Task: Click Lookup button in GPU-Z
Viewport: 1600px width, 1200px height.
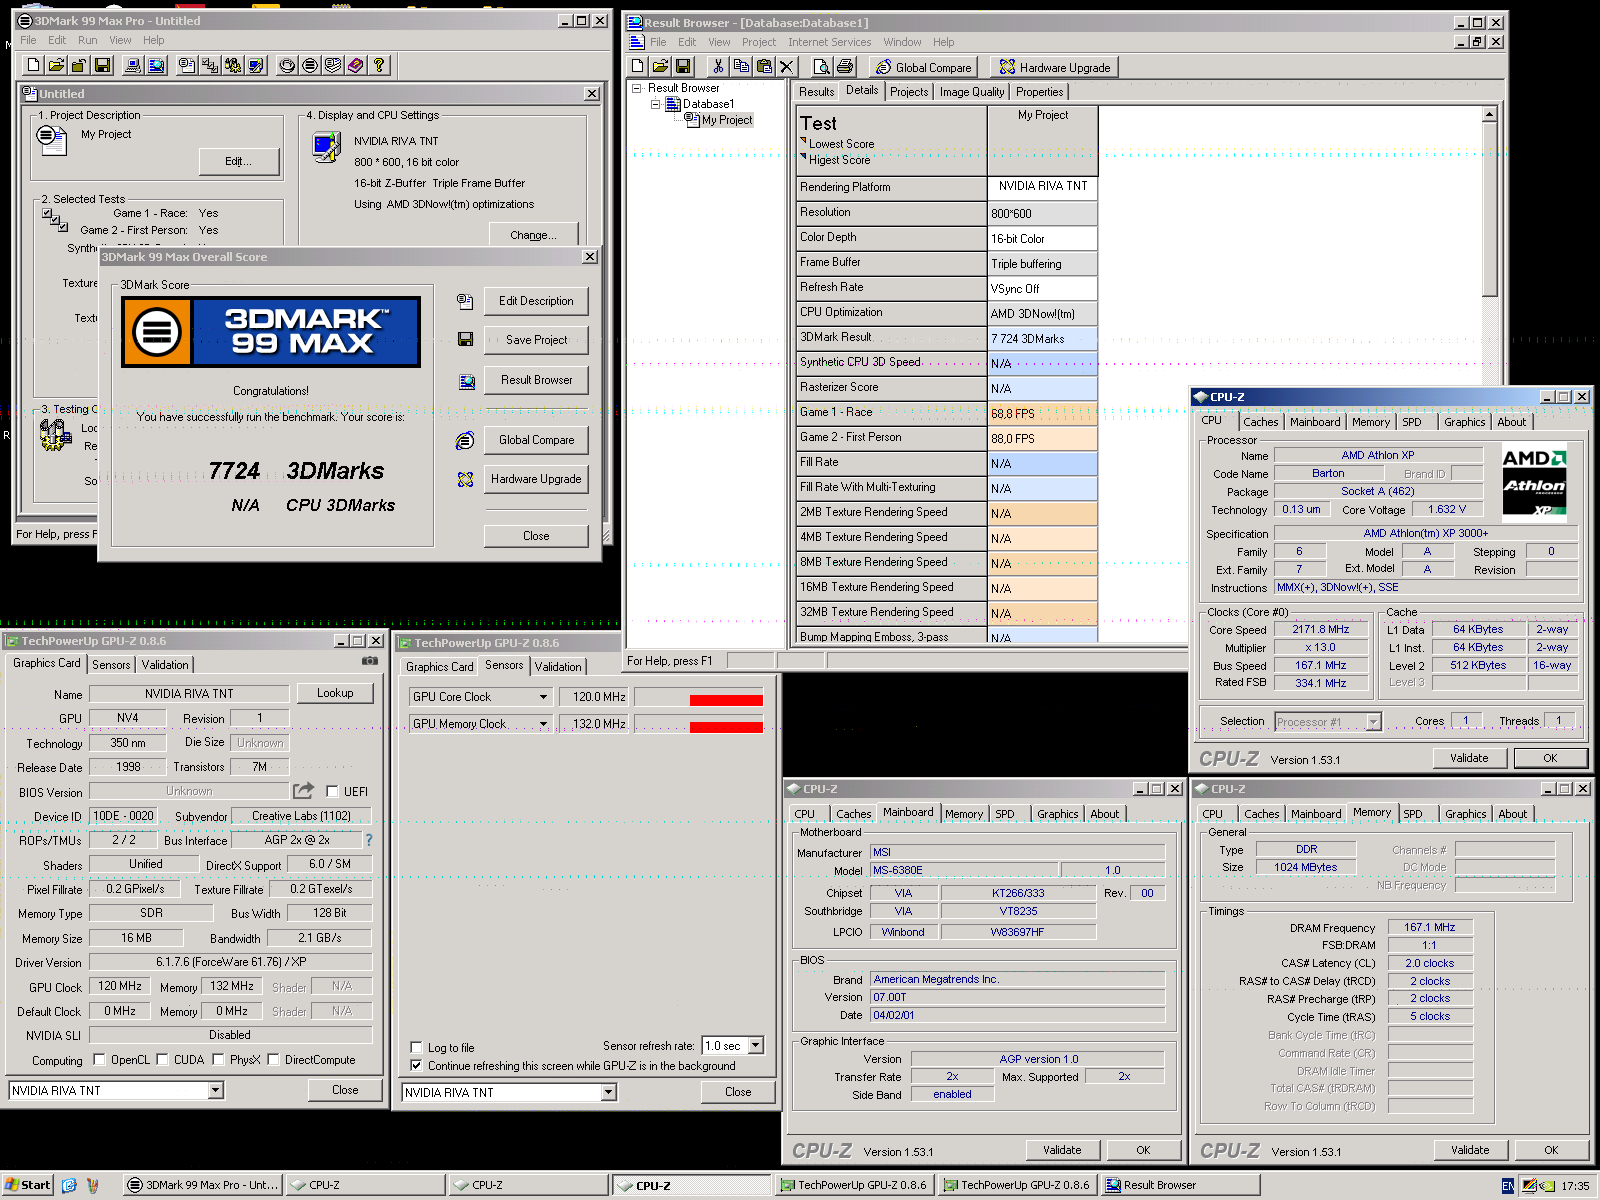Action: 335,693
